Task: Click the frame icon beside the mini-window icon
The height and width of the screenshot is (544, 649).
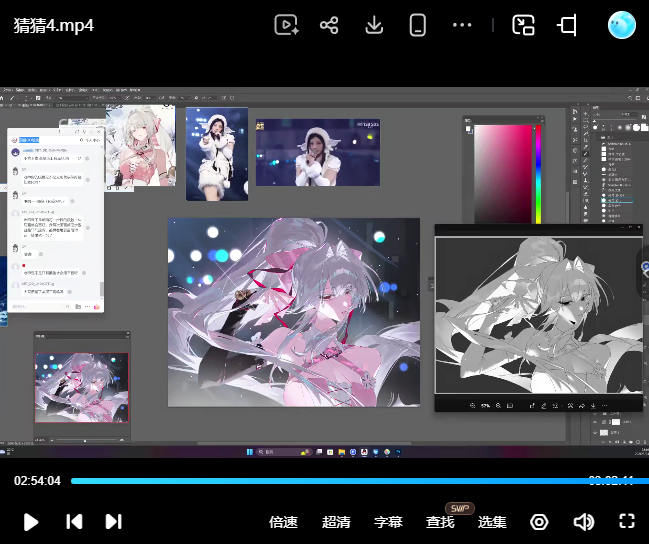Action: click(567, 26)
